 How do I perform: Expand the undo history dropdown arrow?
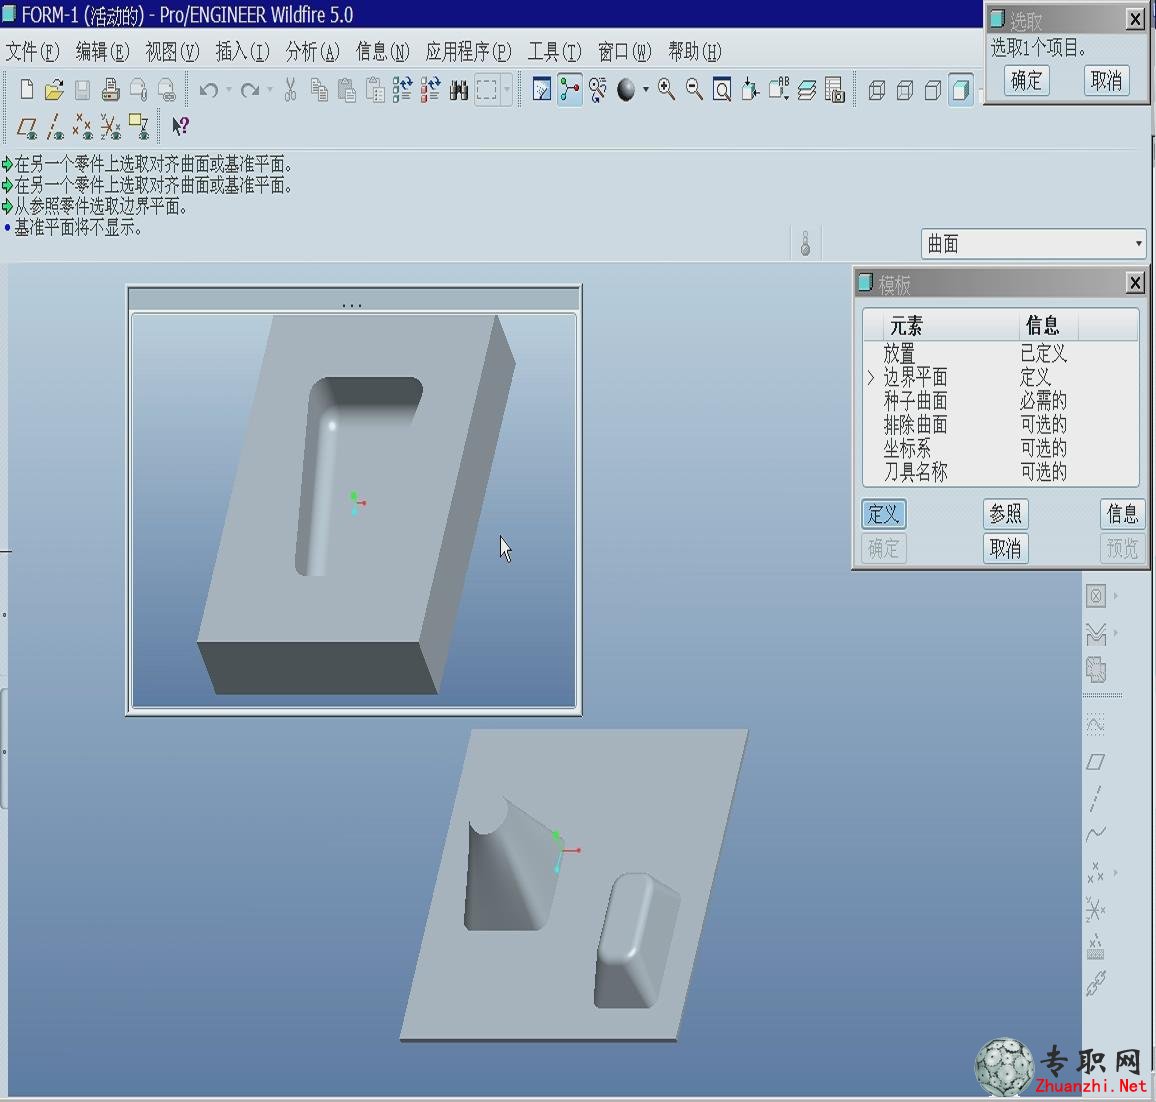[229, 90]
